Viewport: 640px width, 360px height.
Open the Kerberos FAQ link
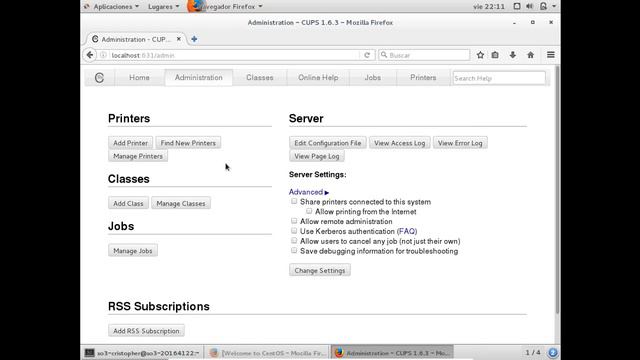click(x=407, y=231)
